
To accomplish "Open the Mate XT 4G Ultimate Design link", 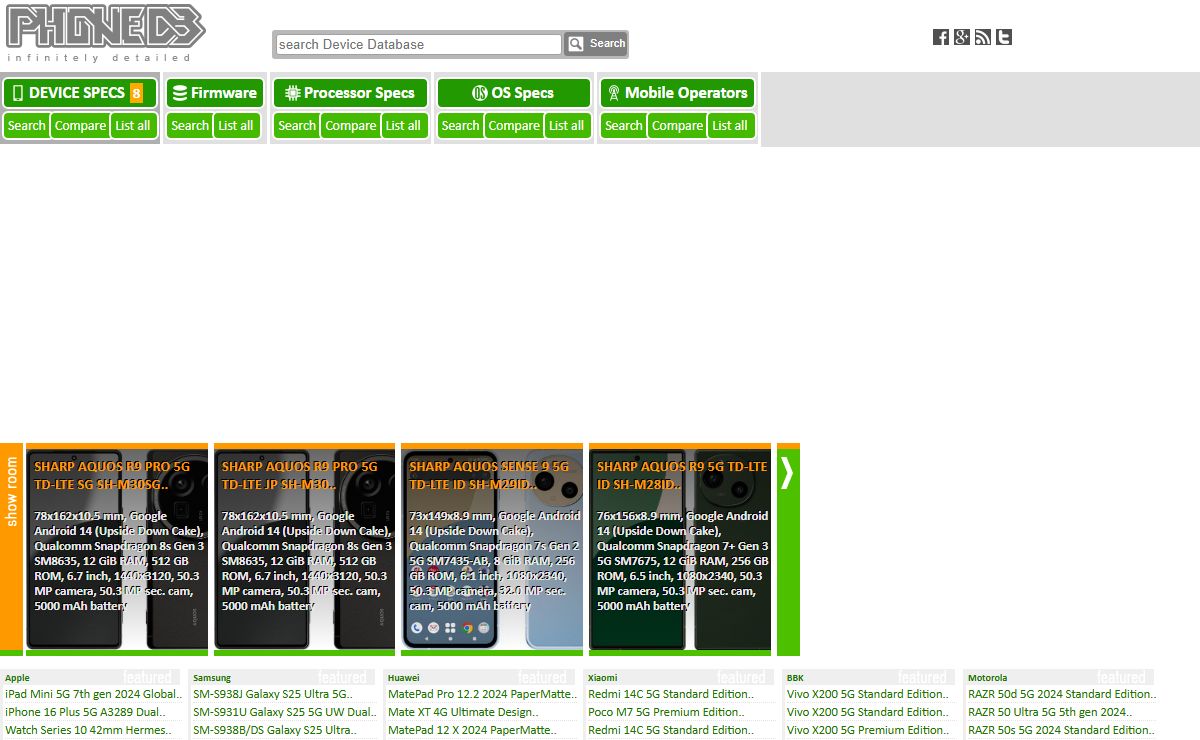I will (463, 712).
